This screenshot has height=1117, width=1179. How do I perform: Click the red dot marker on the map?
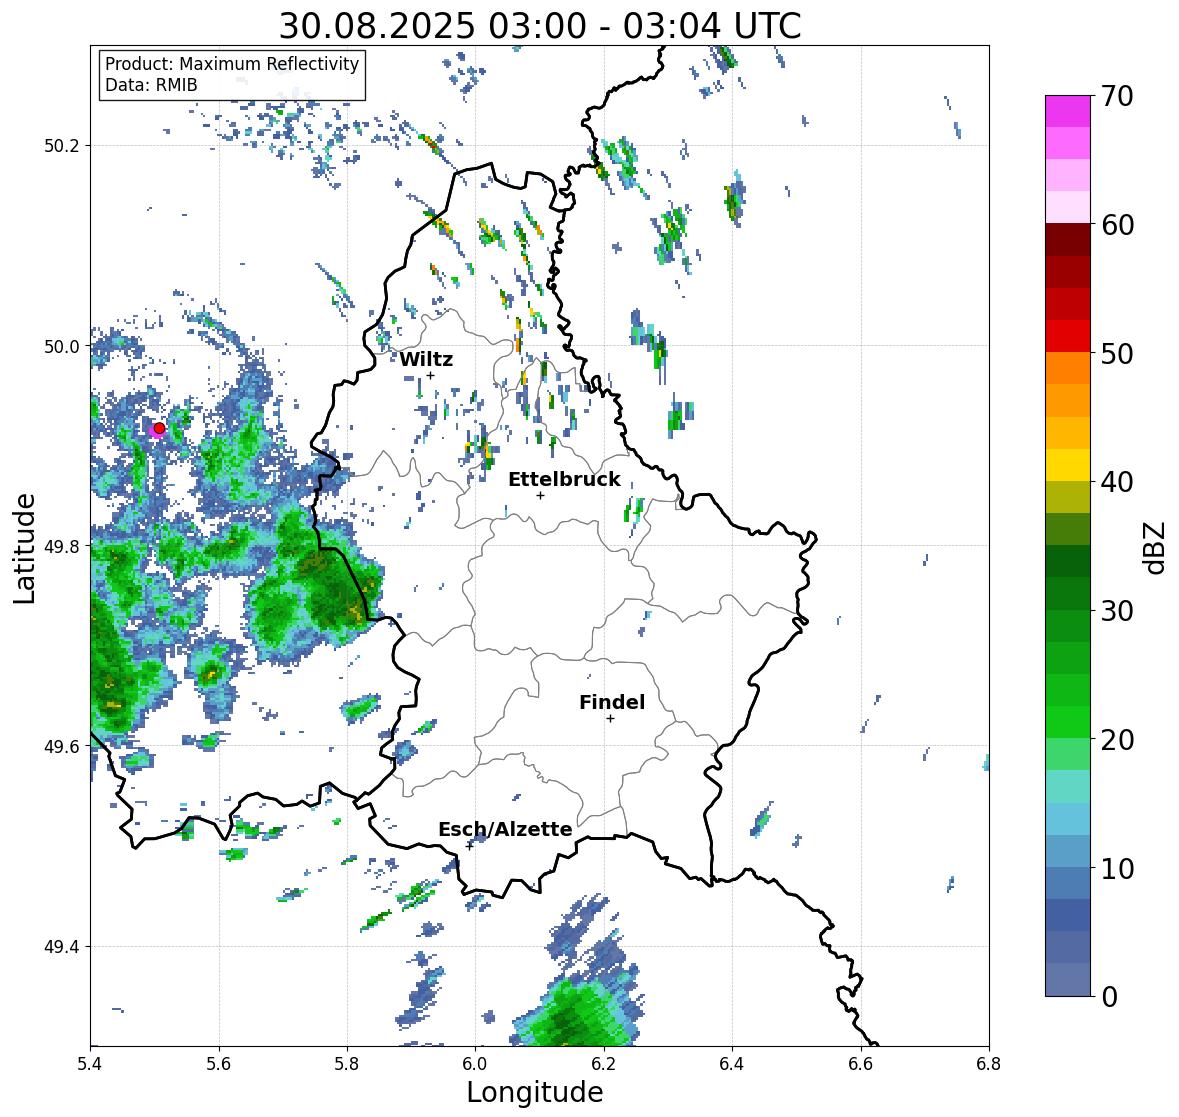pyautogui.click(x=159, y=428)
